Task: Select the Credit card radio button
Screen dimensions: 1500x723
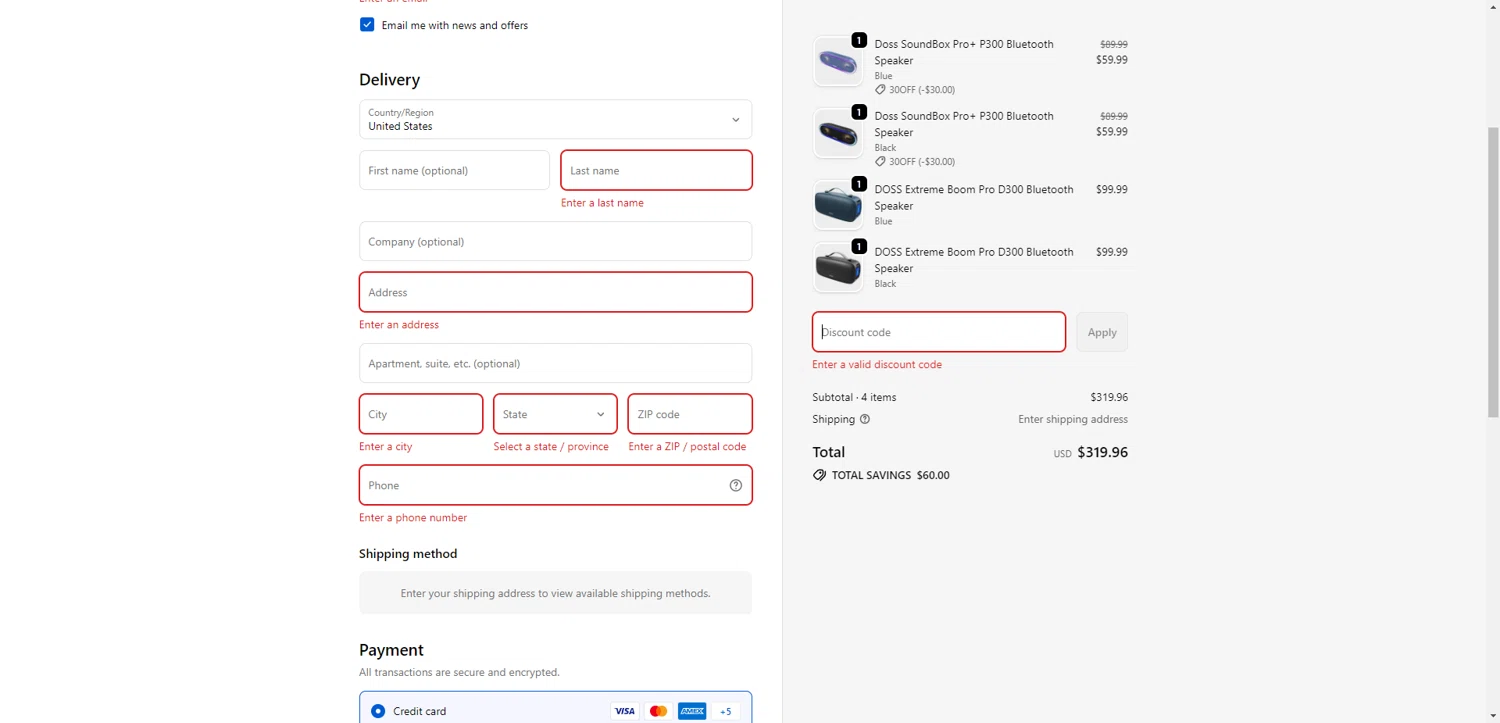Action: pos(378,711)
